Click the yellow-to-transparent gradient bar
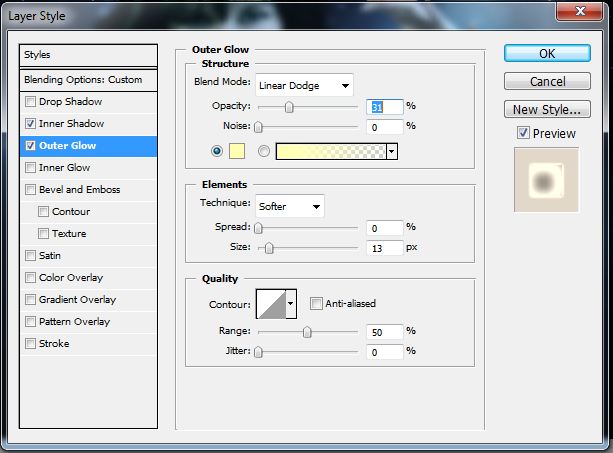The width and height of the screenshot is (613, 453). tap(331, 151)
